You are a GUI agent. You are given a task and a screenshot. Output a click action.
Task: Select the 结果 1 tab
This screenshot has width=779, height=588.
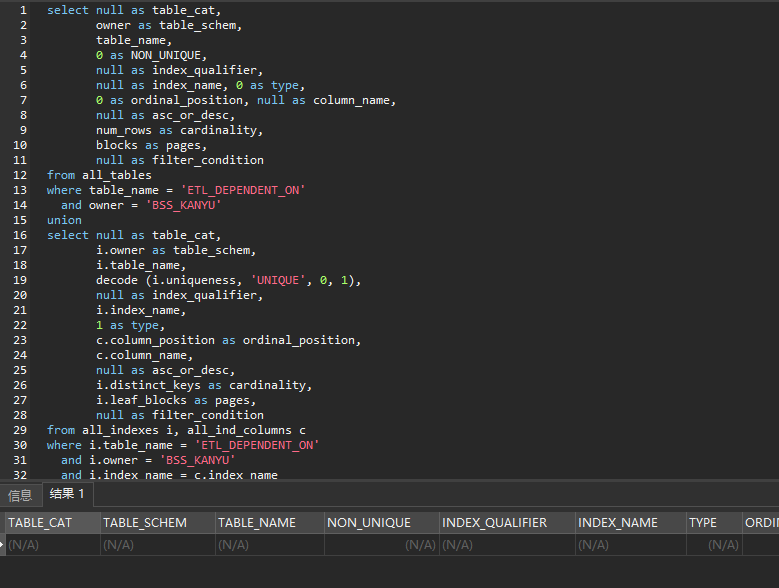pyautogui.click(x=67, y=494)
